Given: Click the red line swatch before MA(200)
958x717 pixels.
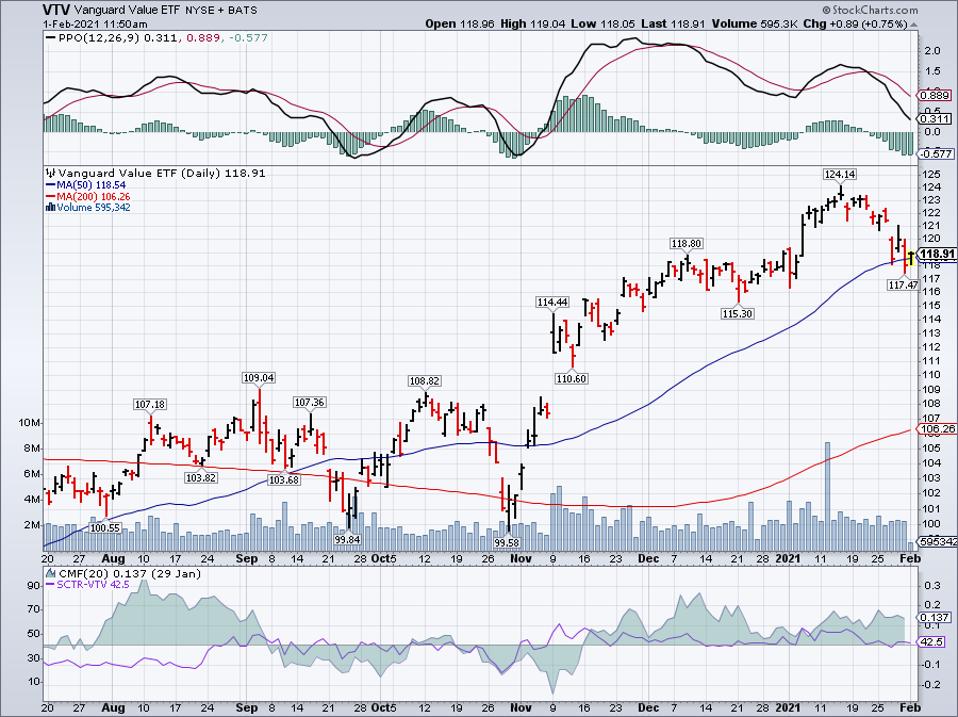Looking at the screenshot, I should [50, 197].
